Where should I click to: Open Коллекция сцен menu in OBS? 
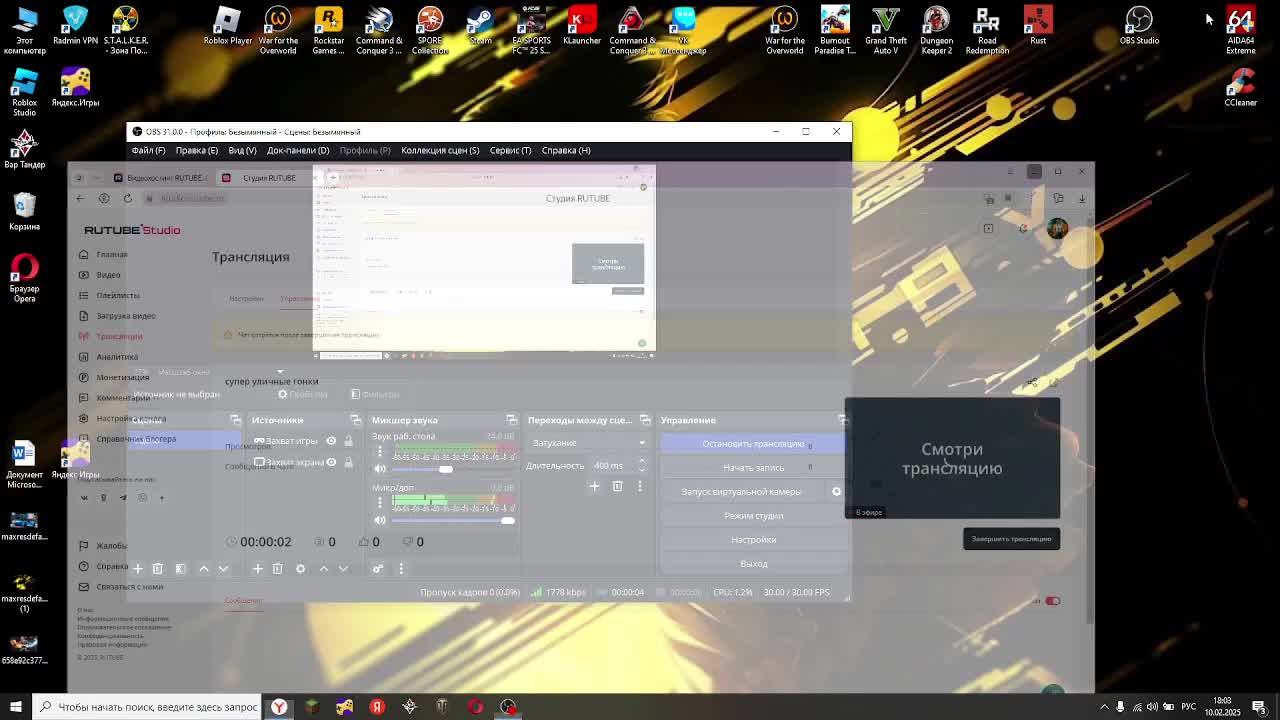coord(440,150)
